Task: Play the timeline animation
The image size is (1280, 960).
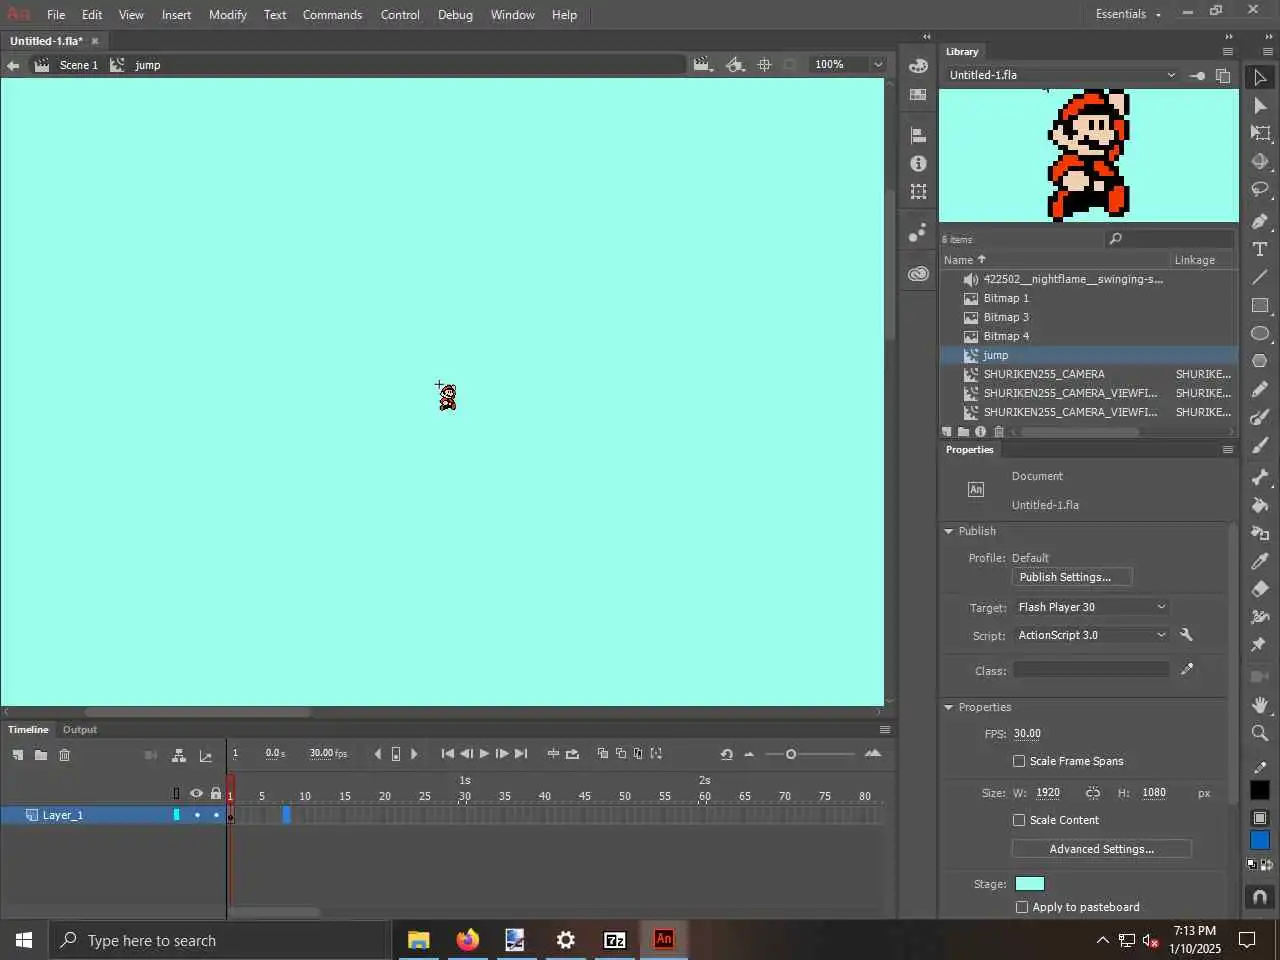Action: click(484, 754)
